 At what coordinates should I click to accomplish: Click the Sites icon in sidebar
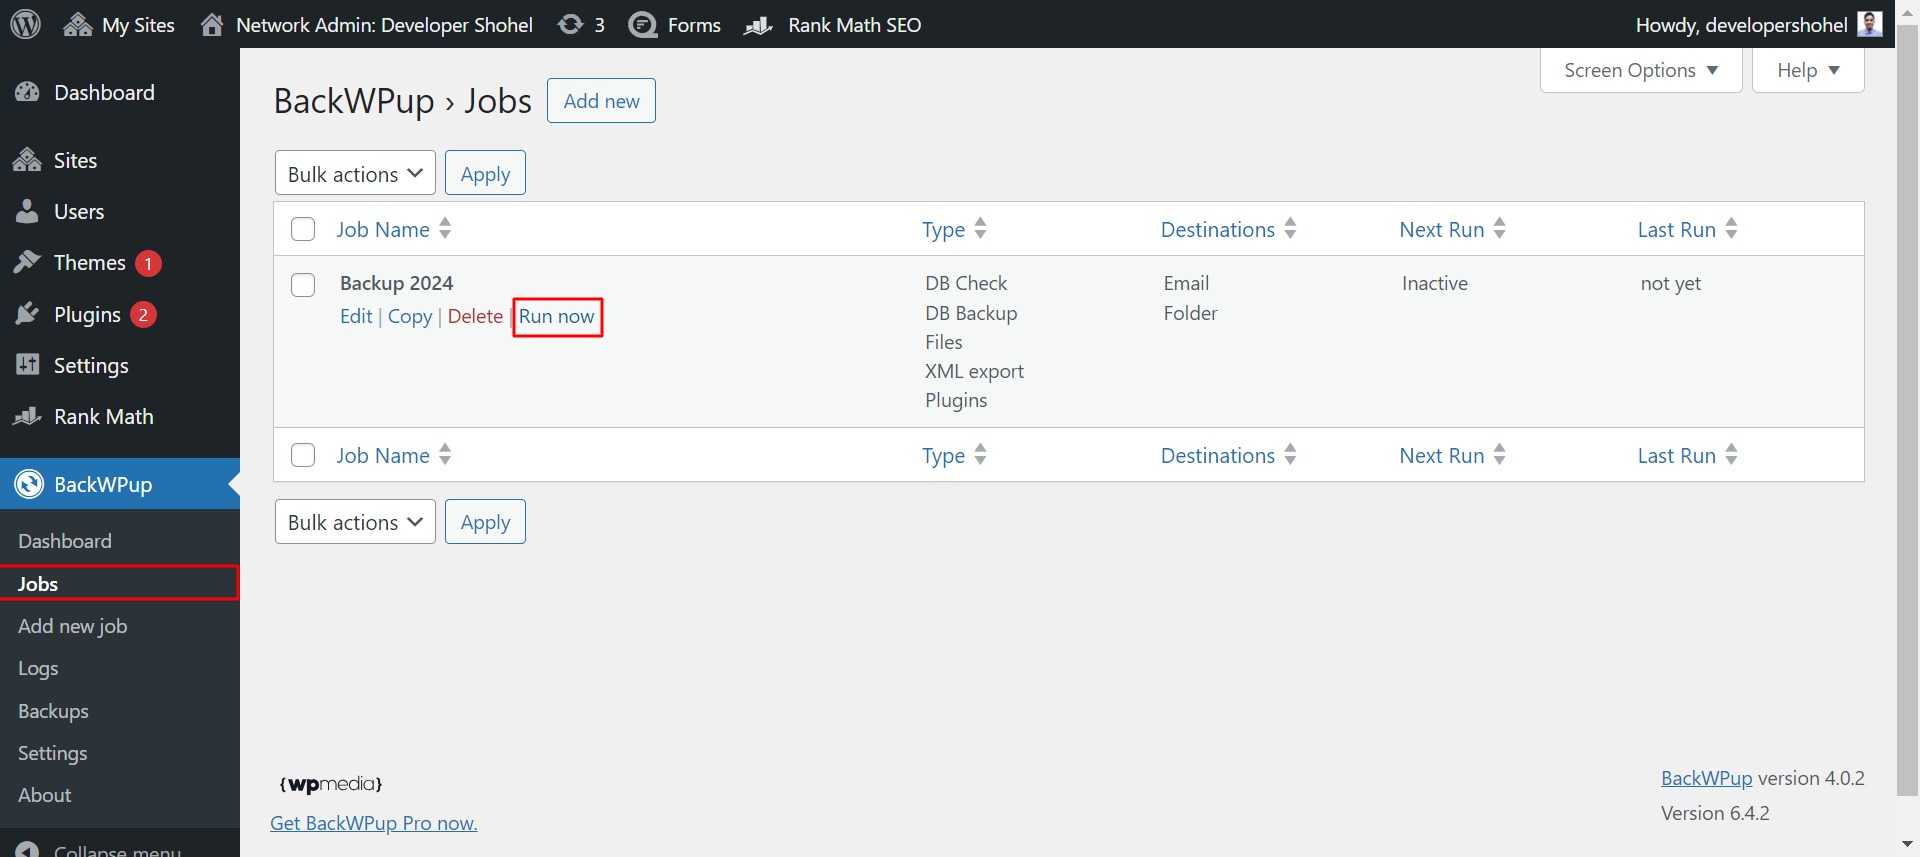pos(28,160)
